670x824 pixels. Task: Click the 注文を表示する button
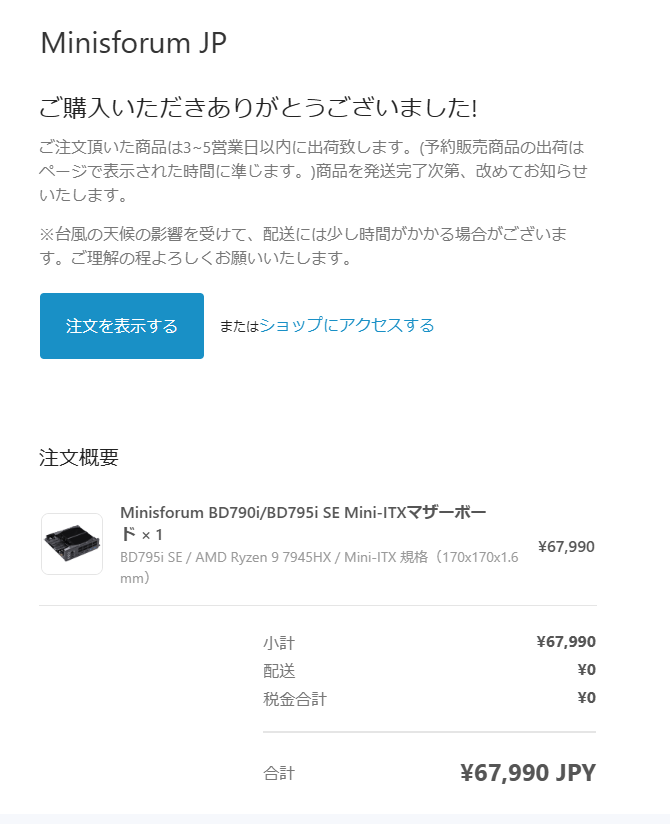121,326
